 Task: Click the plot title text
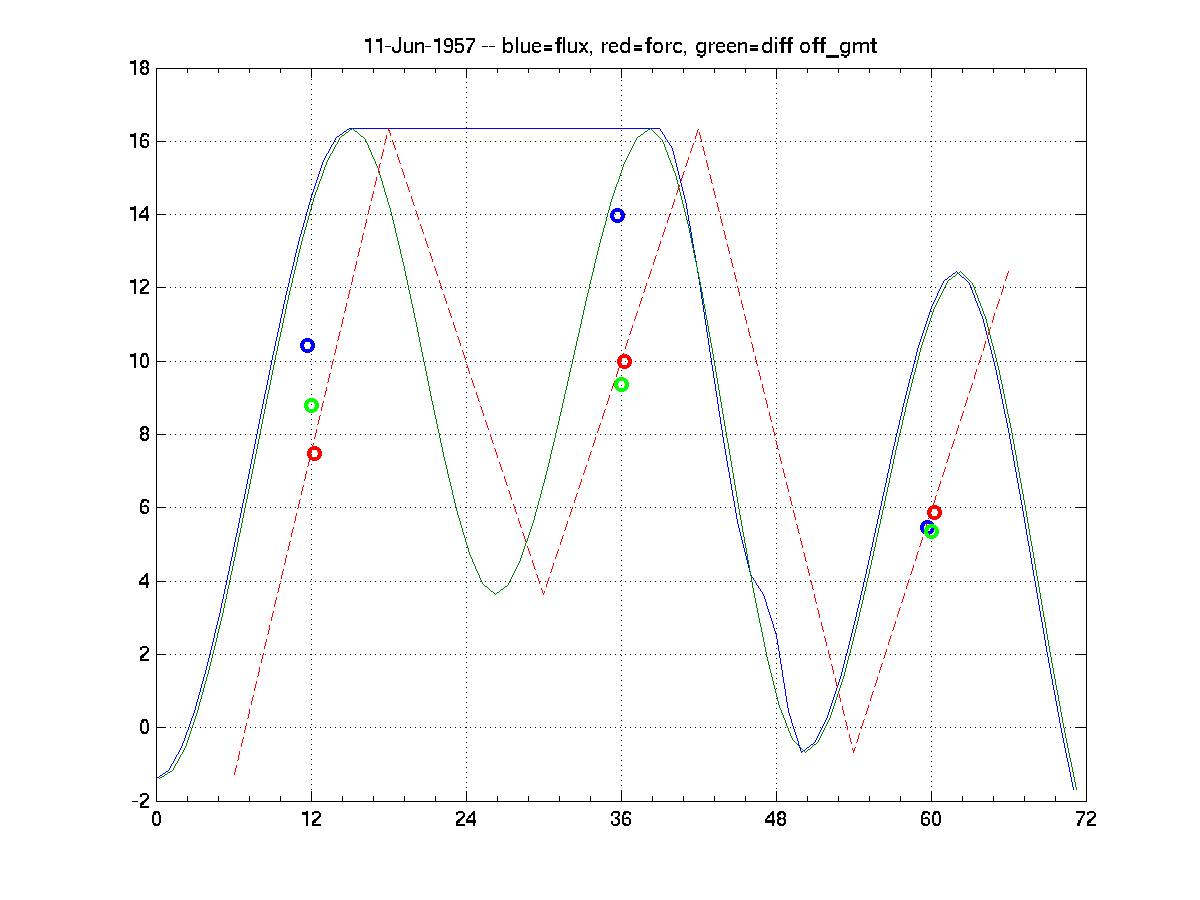coord(620,46)
